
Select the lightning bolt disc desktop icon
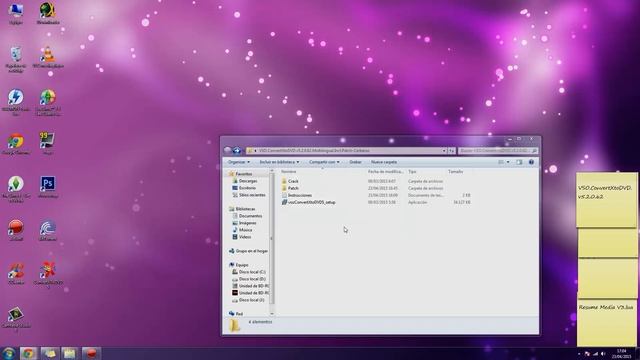pos(16,102)
